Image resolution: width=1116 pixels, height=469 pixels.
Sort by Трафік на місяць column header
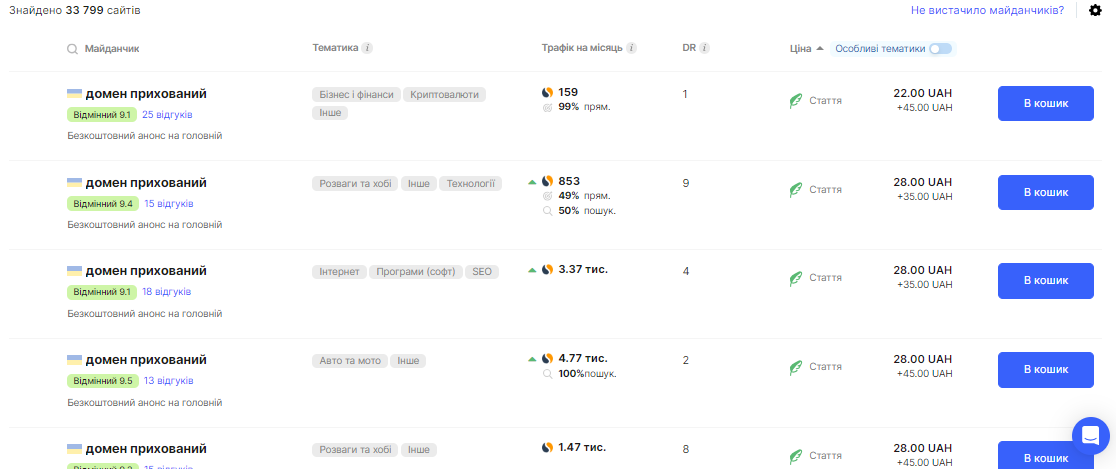[581, 48]
